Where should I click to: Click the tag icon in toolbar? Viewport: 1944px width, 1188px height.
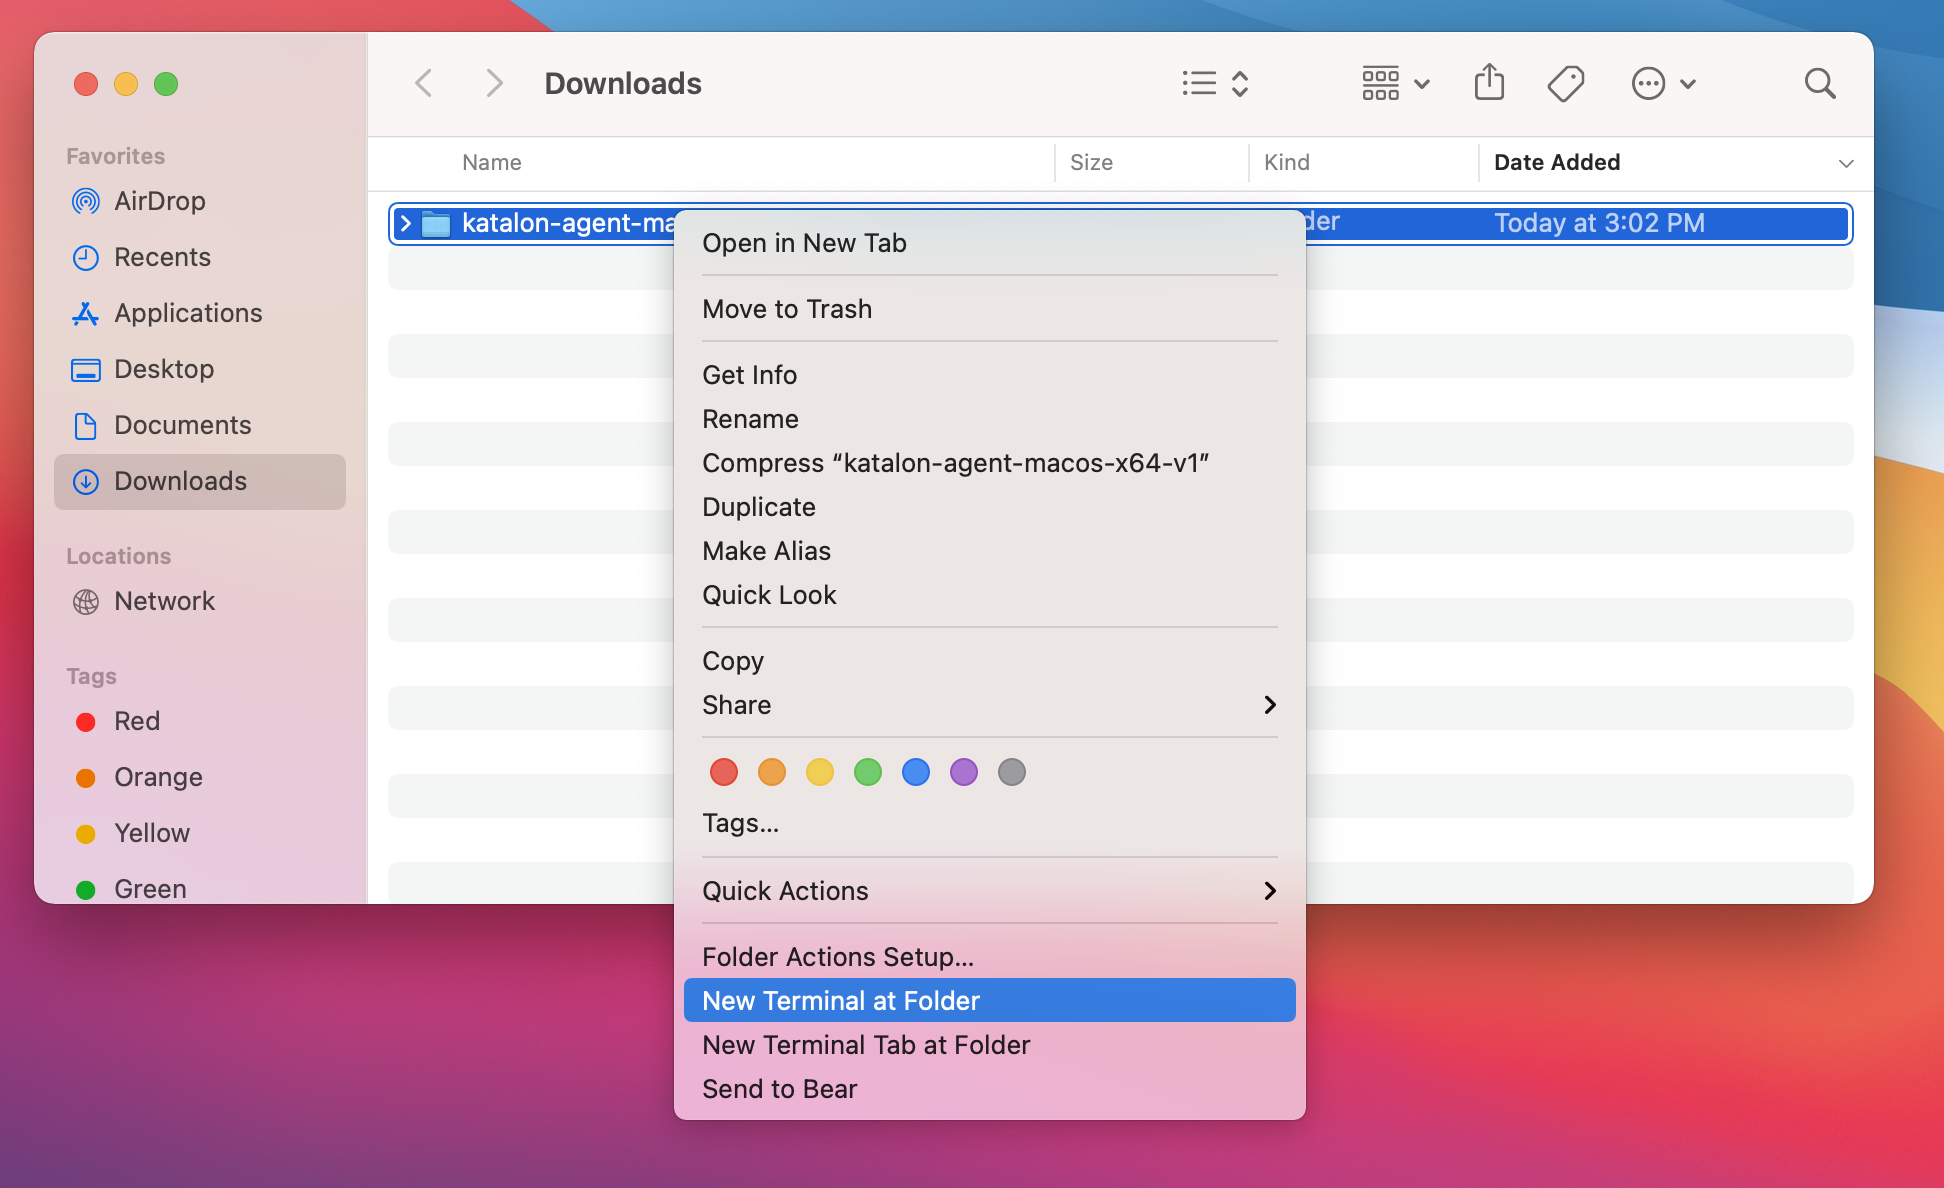[1565, 83]
